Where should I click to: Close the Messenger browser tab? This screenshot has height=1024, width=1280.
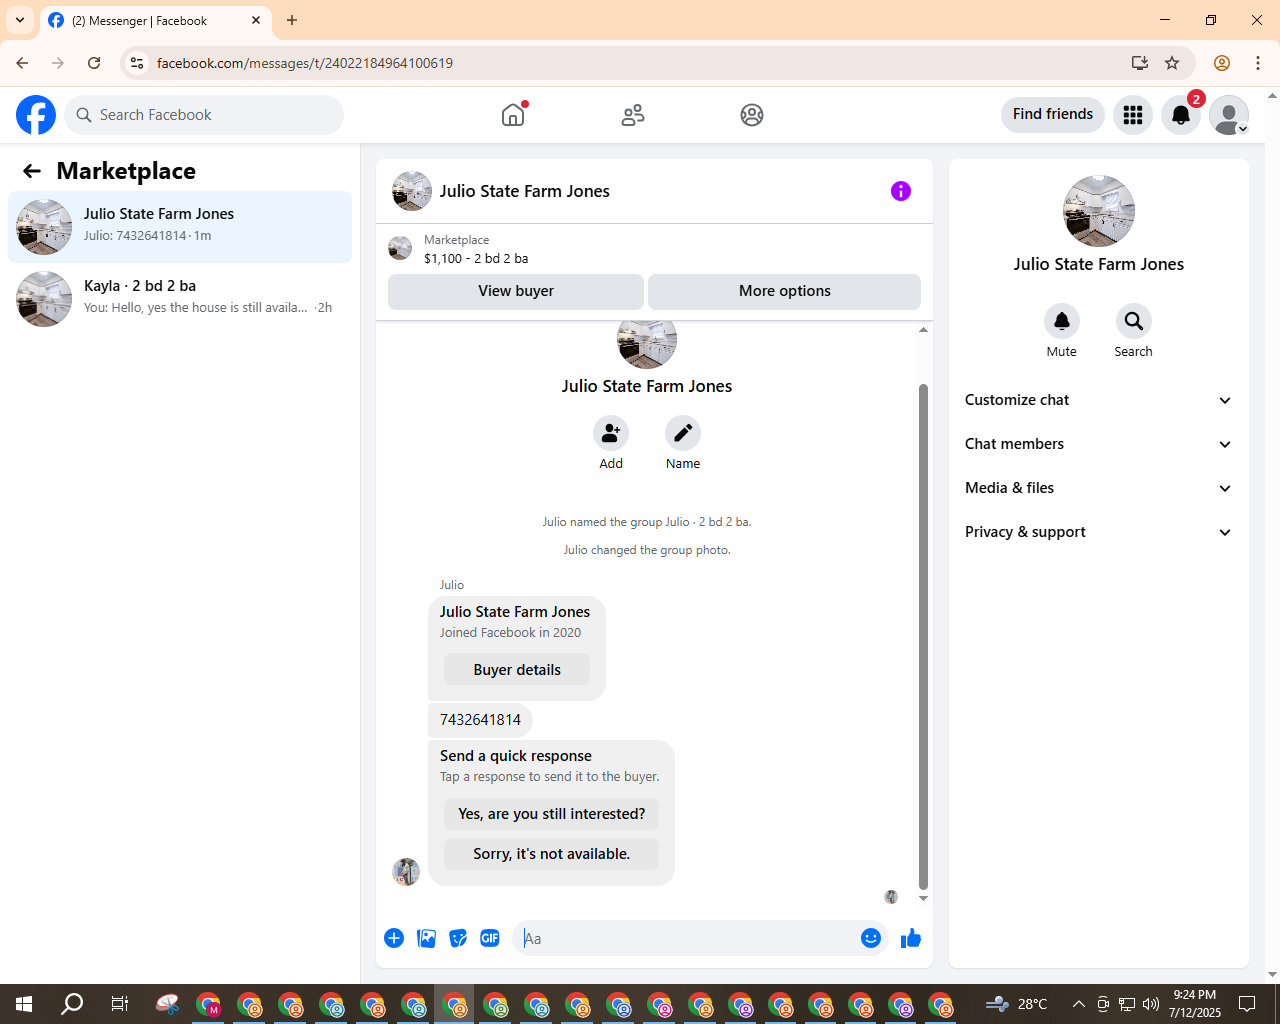point(256,20)
